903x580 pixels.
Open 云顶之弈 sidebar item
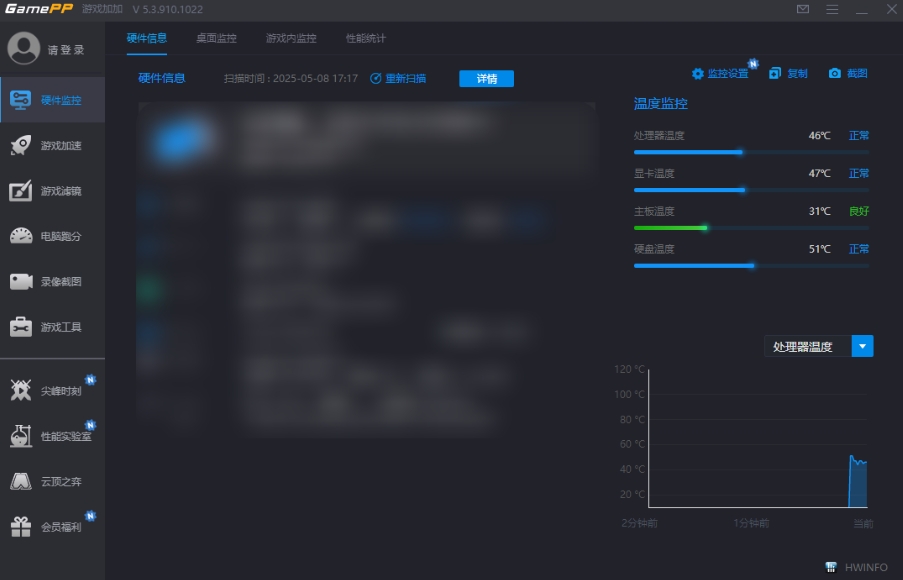point(52,482)
